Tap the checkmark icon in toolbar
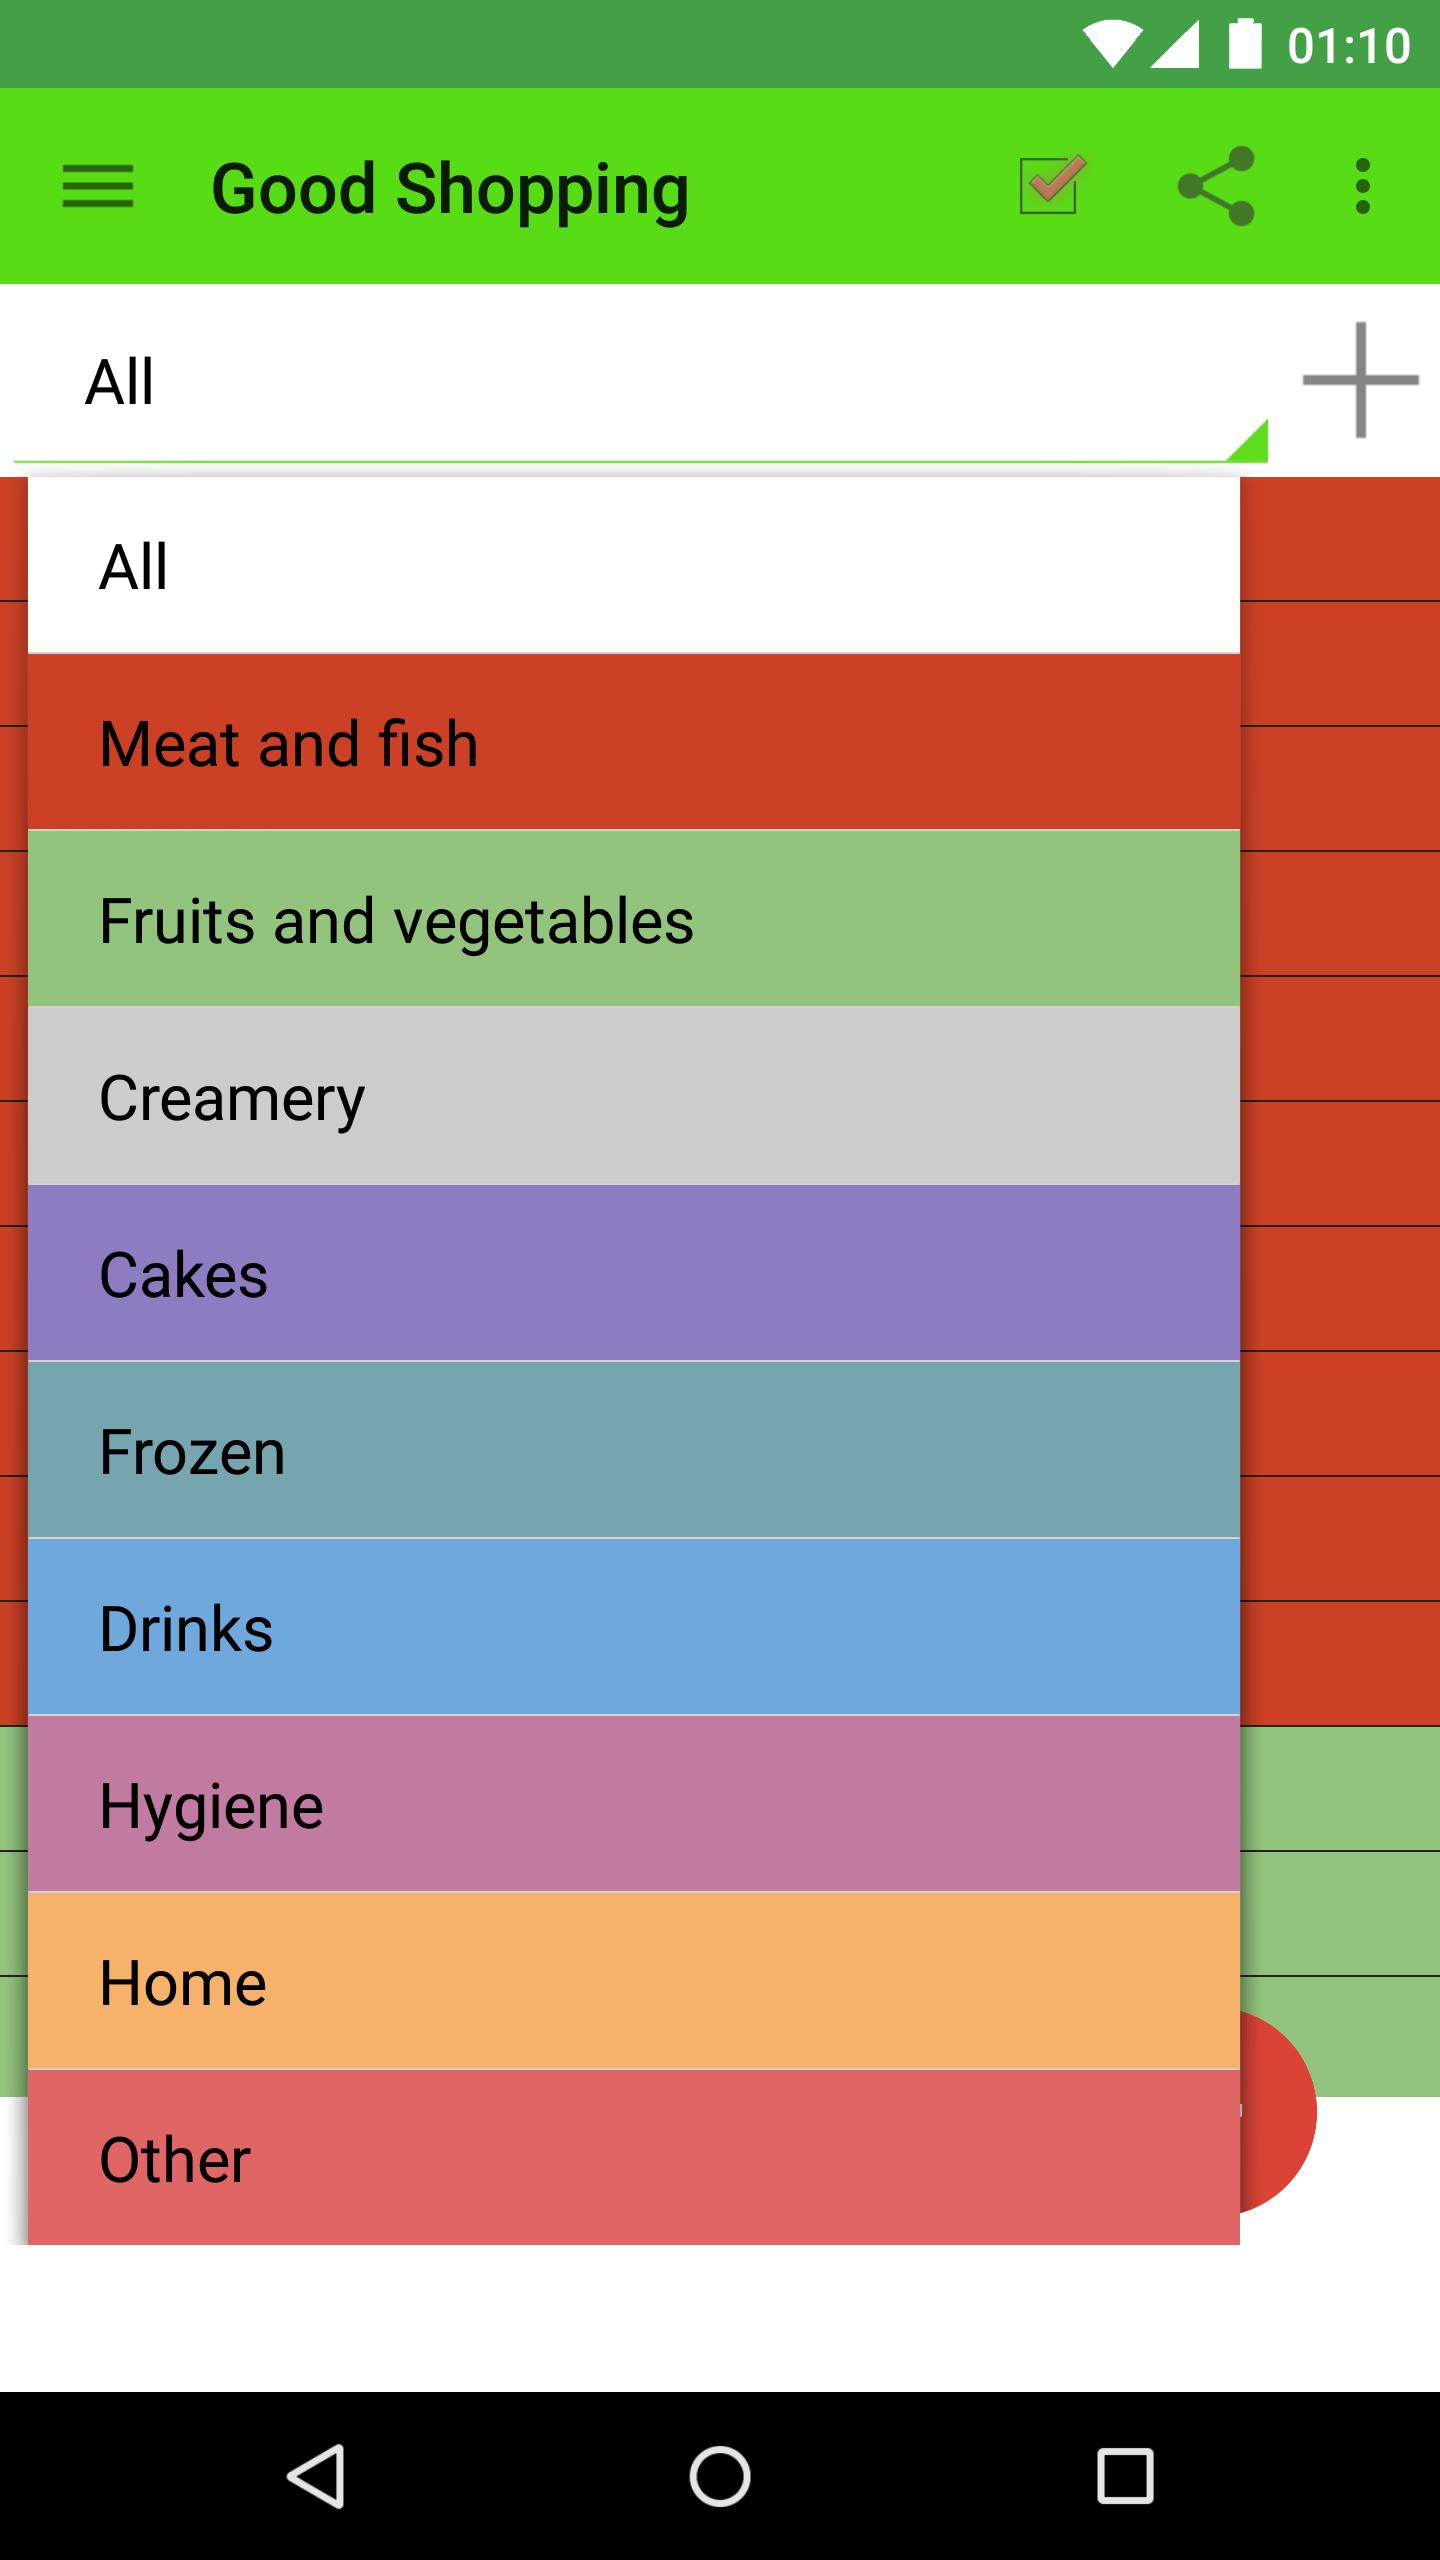This screenshot has width=1440, height=2560. point(1051,186)
